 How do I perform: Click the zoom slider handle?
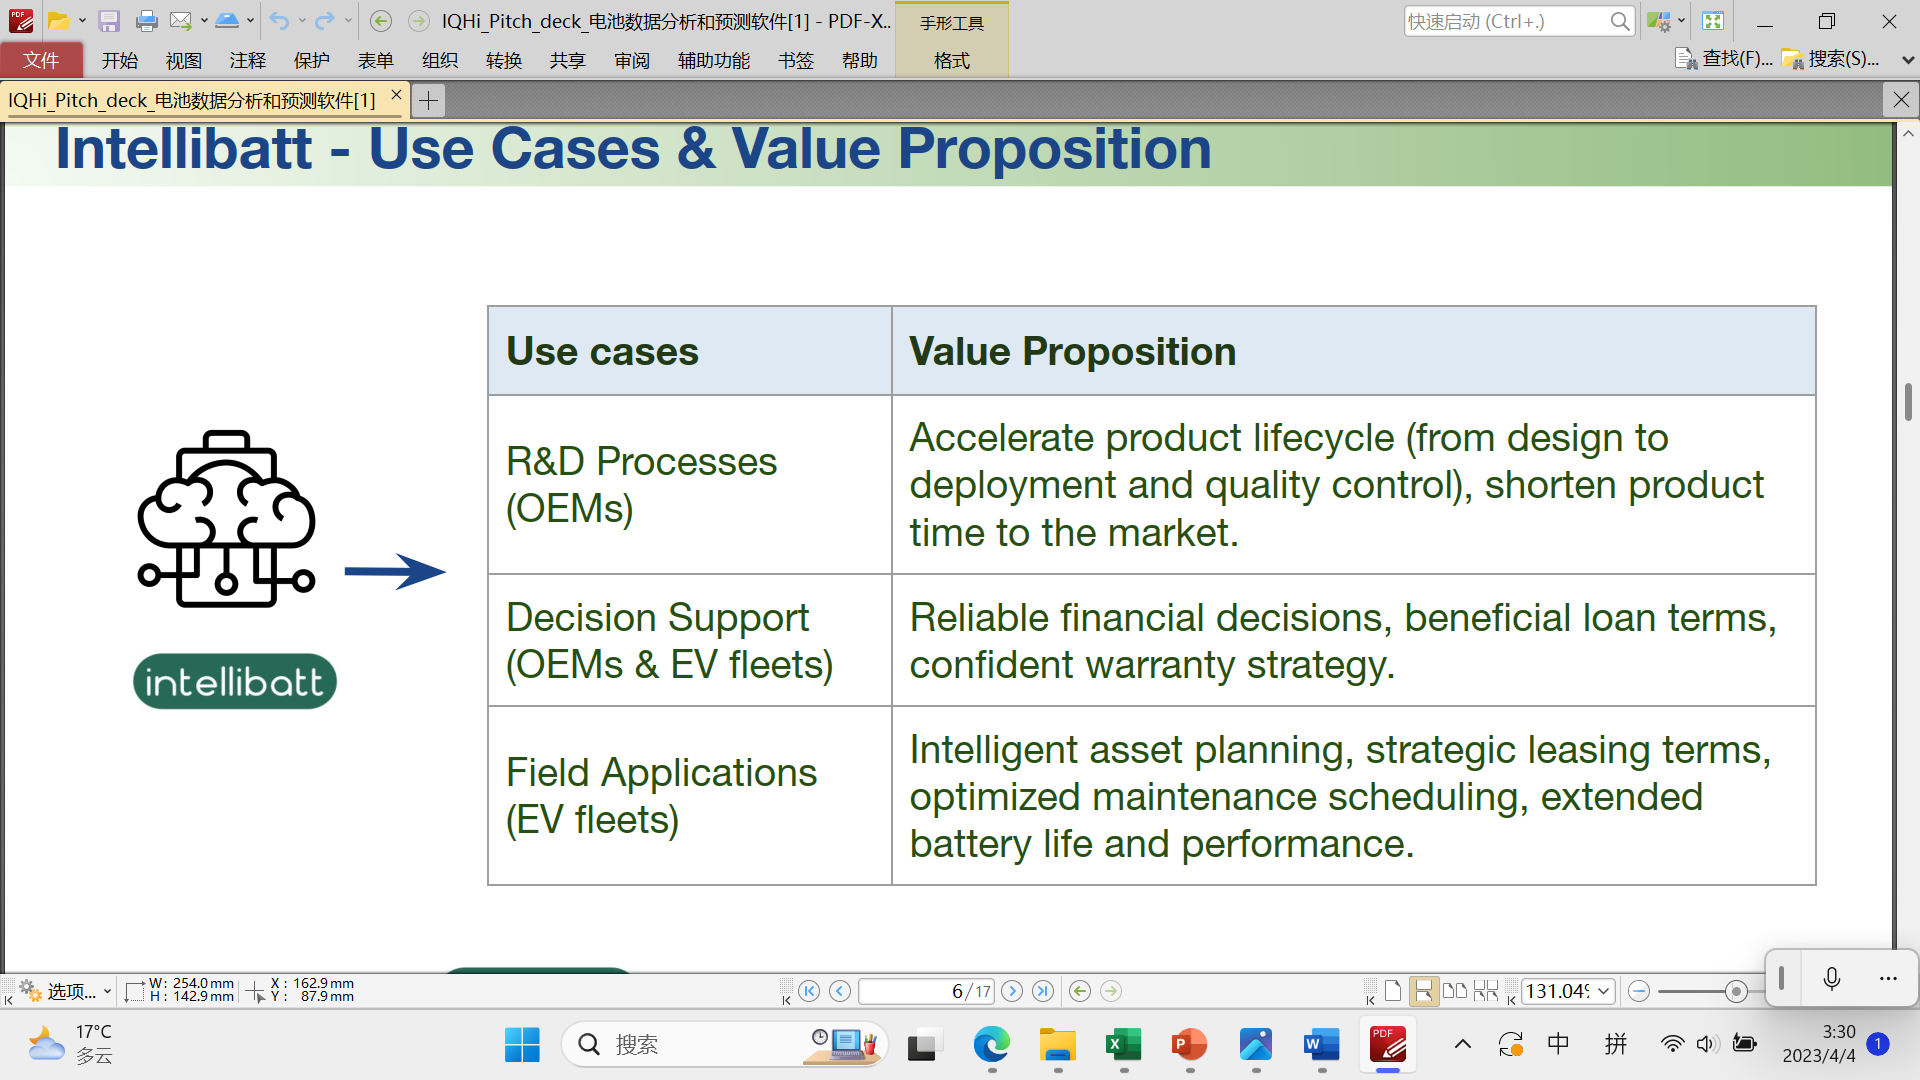(1736, 991)
